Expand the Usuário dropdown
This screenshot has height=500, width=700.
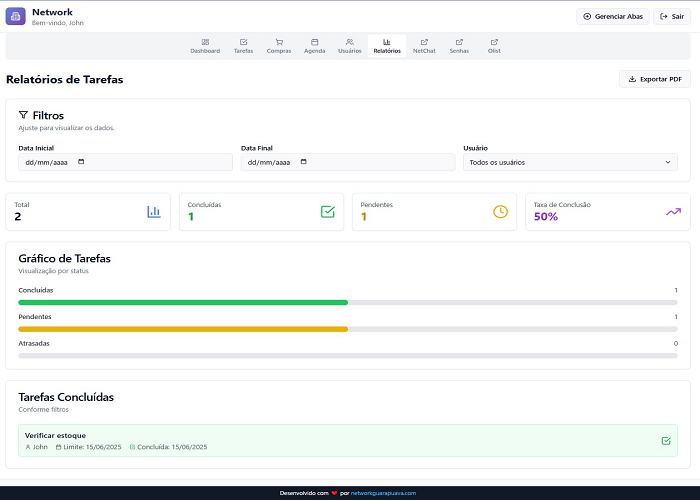click(570, 162)
